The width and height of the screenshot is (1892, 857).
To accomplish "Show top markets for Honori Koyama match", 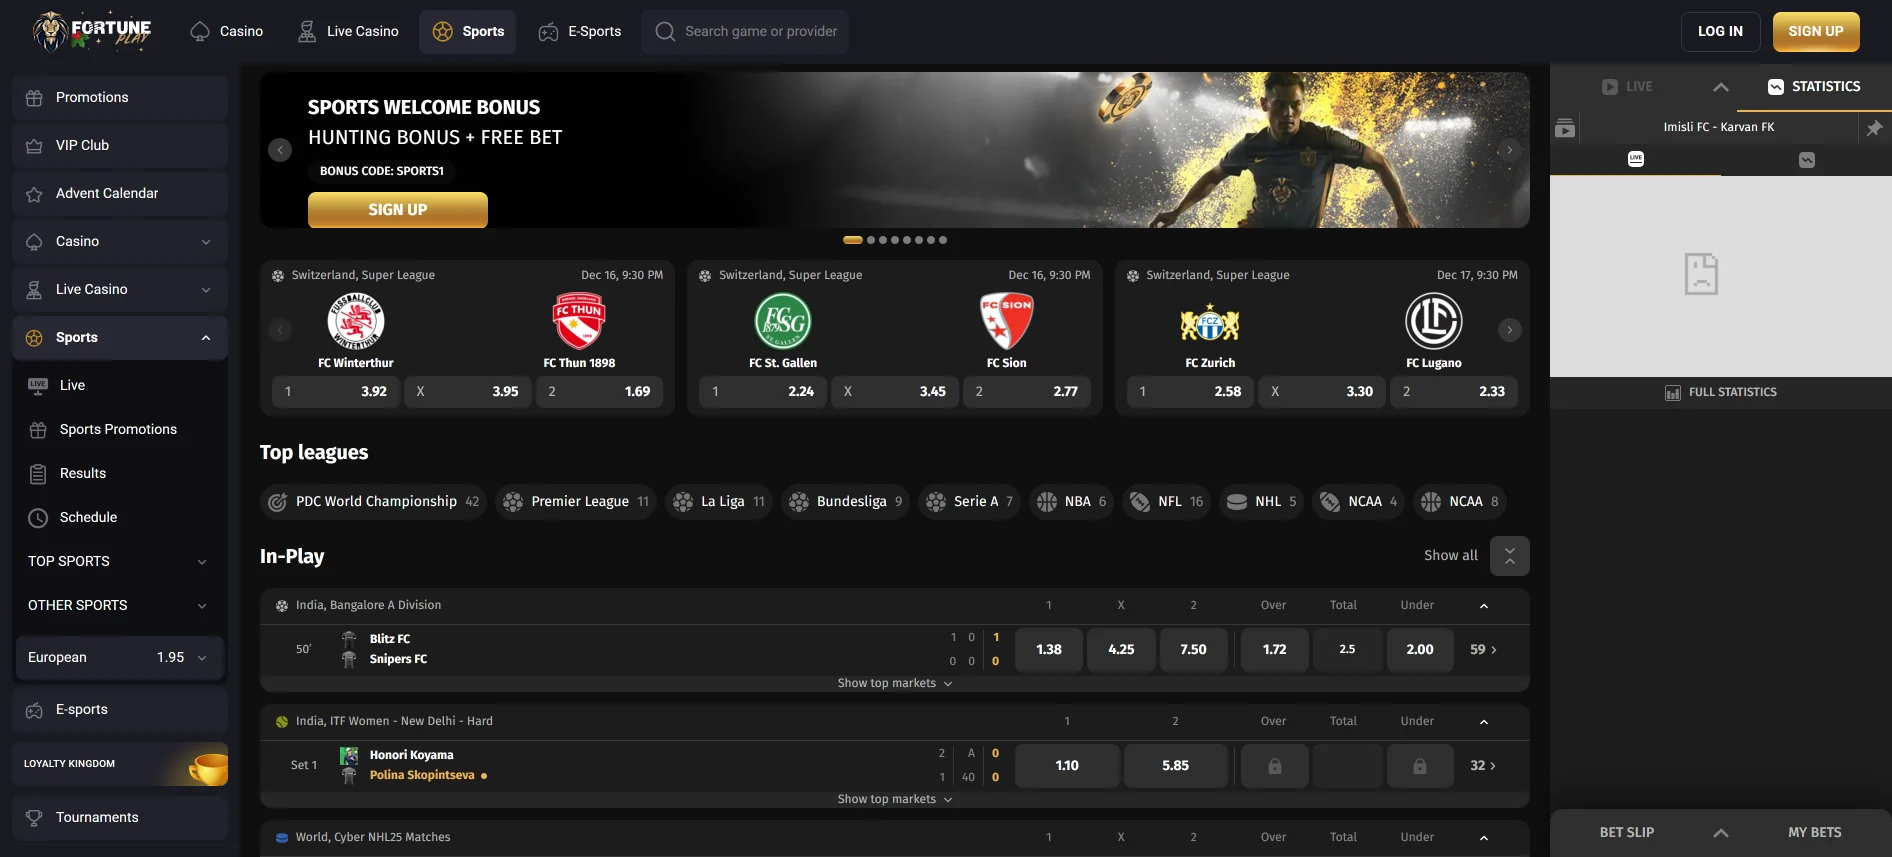I will click(x=895, y=800).
